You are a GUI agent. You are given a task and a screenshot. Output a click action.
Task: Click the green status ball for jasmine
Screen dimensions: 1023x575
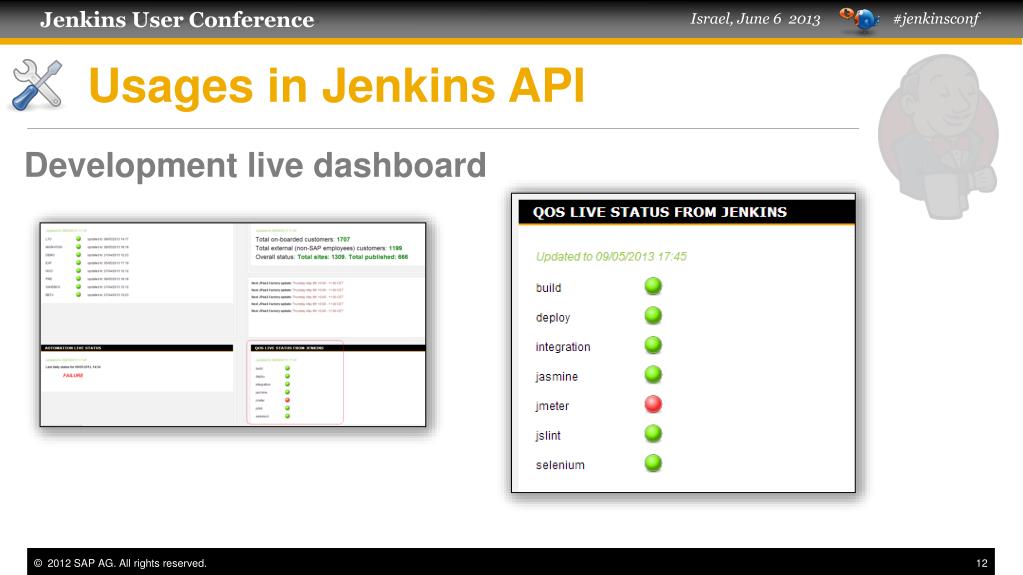click(653, 375)
